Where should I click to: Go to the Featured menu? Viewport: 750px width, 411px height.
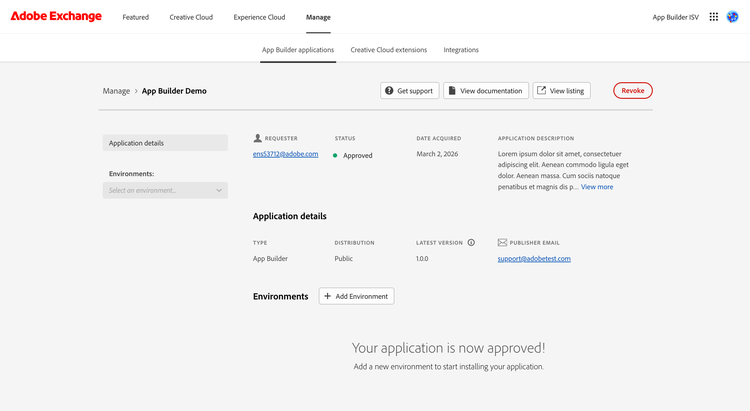135,17
